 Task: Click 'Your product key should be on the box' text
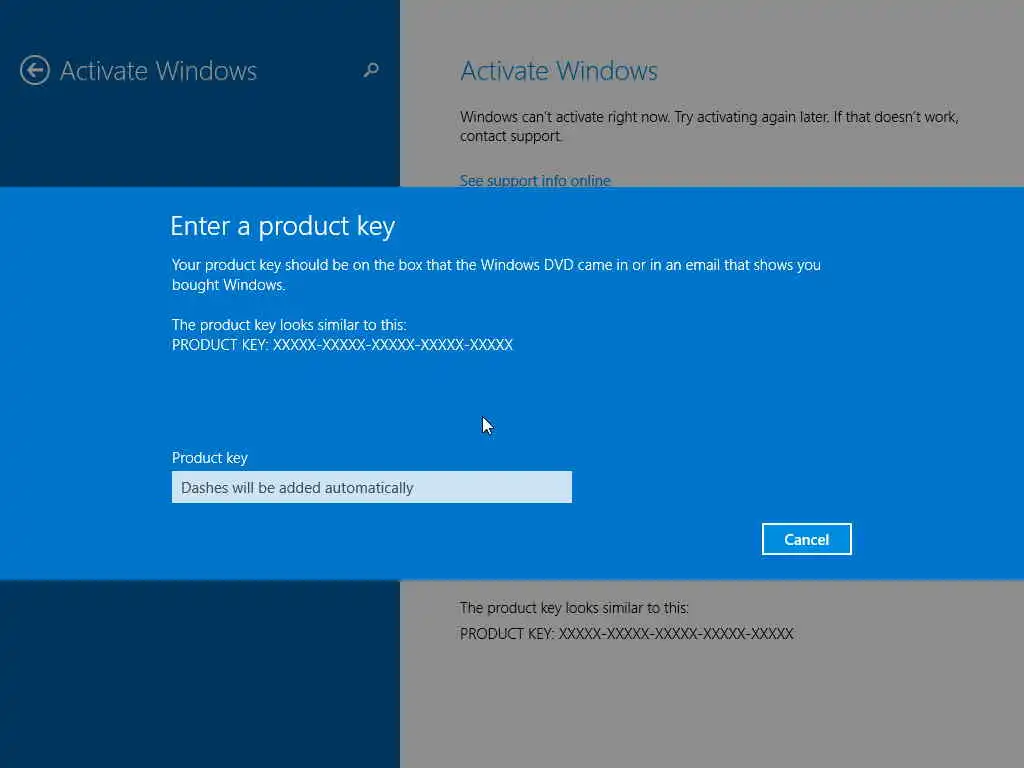(496, 274)
